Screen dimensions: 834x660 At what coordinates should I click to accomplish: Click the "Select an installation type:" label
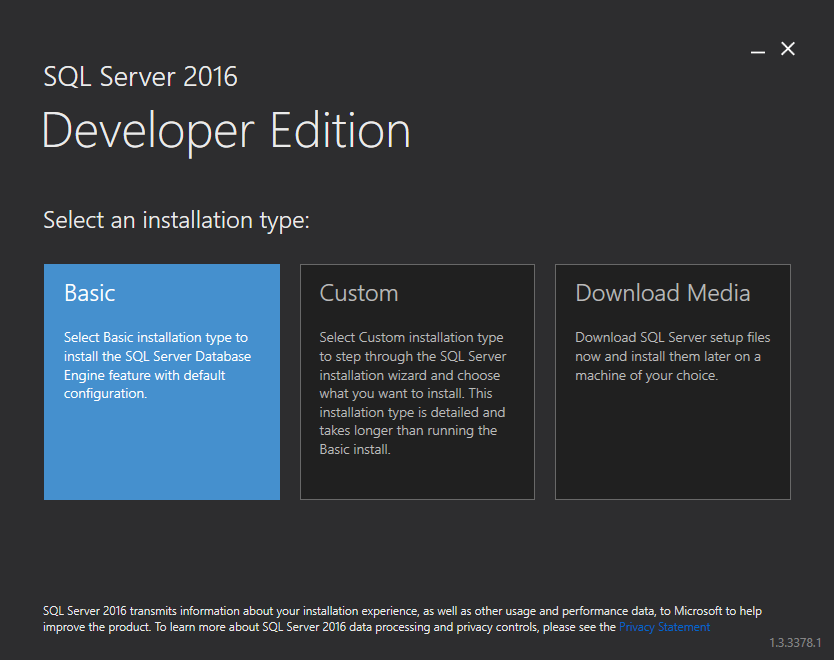(x=176, y=220)
